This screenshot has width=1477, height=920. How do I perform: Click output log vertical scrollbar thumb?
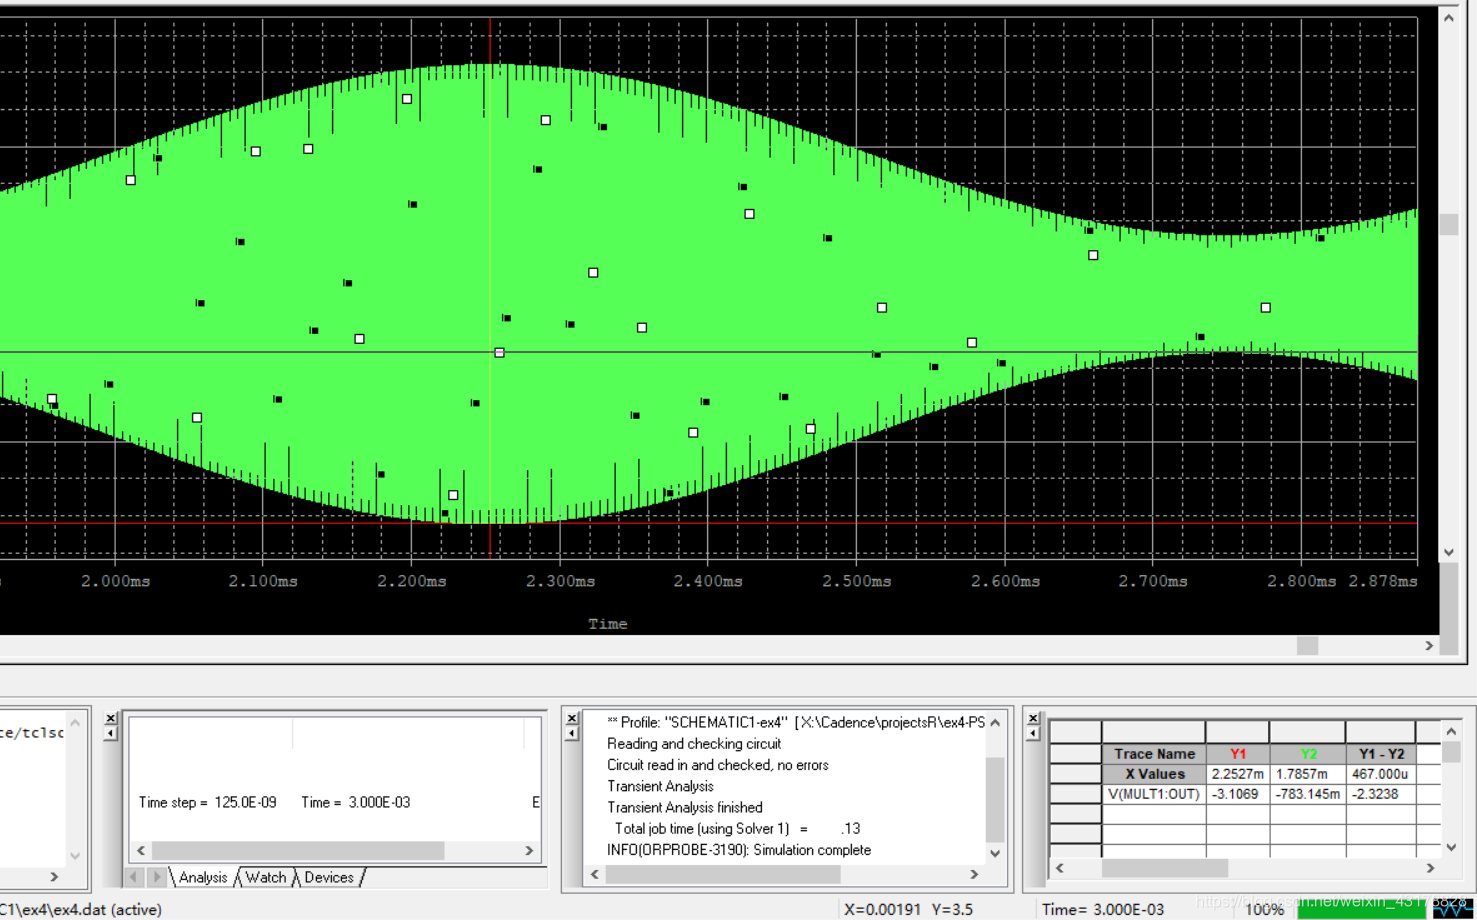tap(995, 800)
